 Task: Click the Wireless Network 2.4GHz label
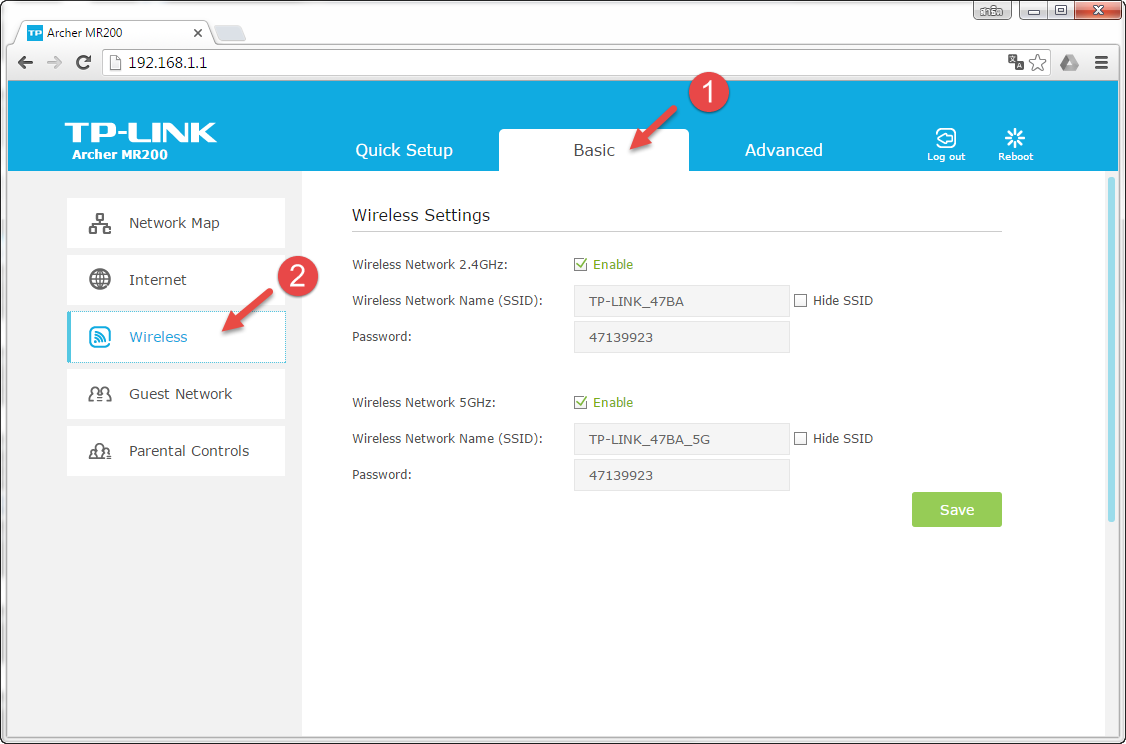430,264
